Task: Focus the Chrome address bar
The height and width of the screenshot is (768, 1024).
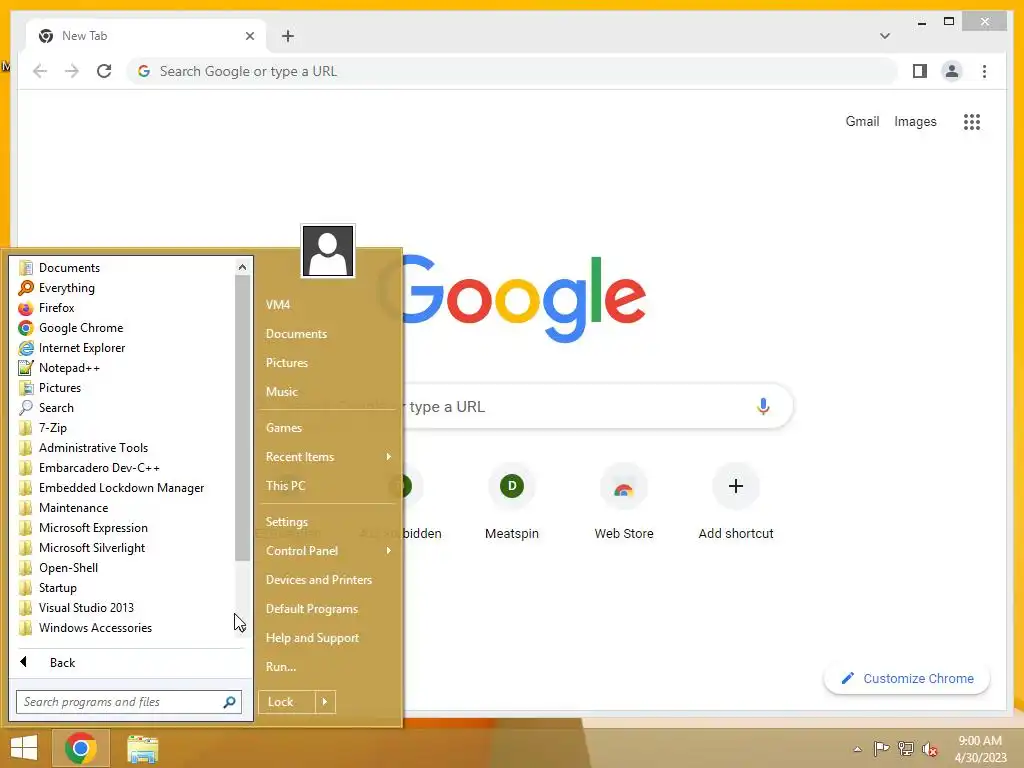Action: (x=512, y=71)
